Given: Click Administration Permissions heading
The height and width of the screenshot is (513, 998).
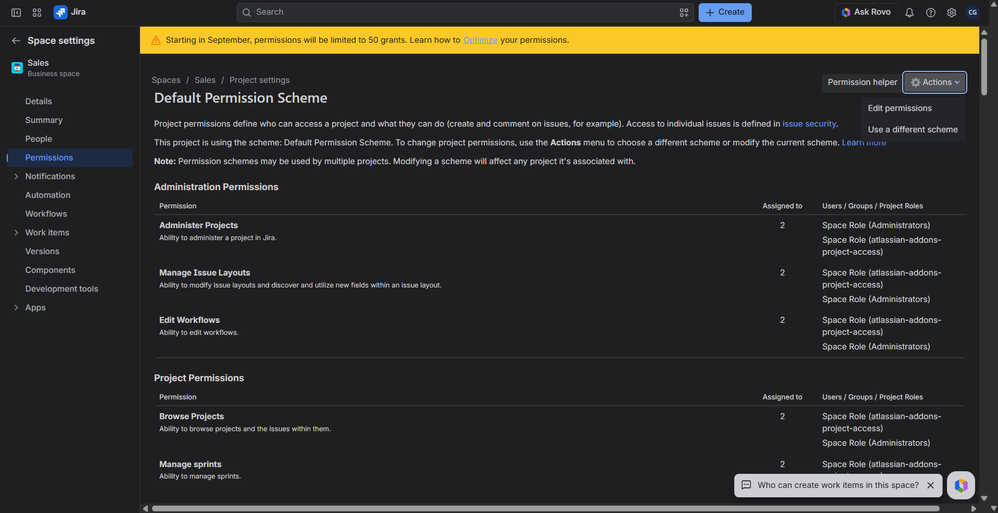Looking at the screenshot, I should (x=216, y=187).
